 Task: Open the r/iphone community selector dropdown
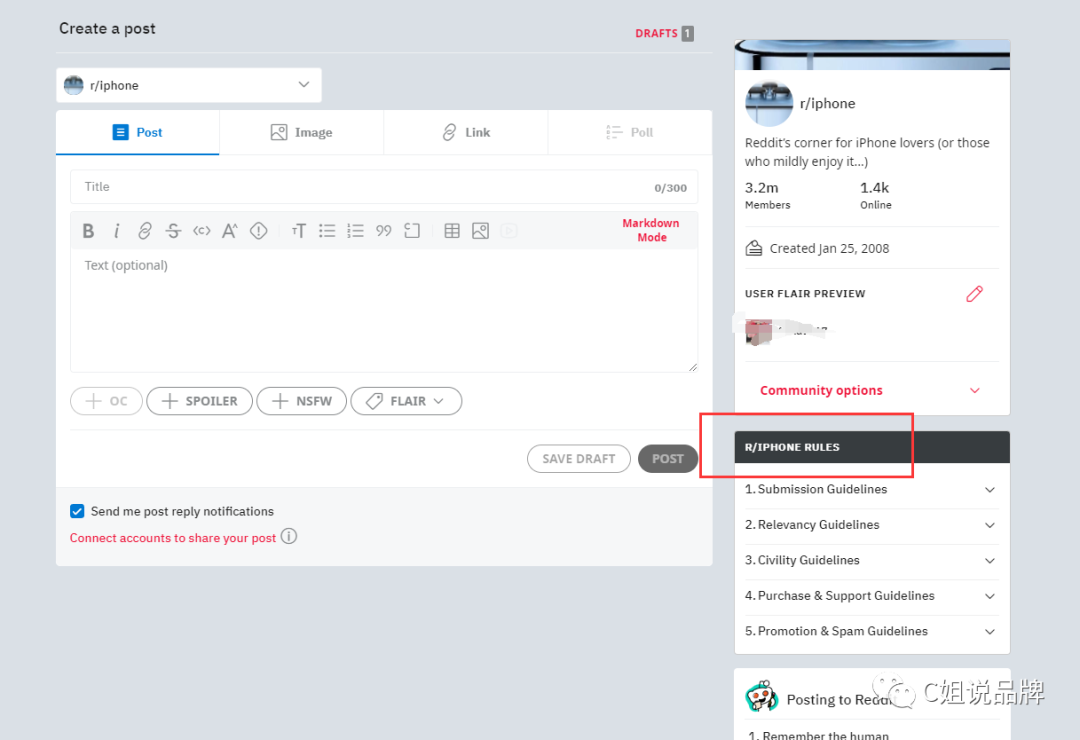pyautogui.click(x=189, y=85)
